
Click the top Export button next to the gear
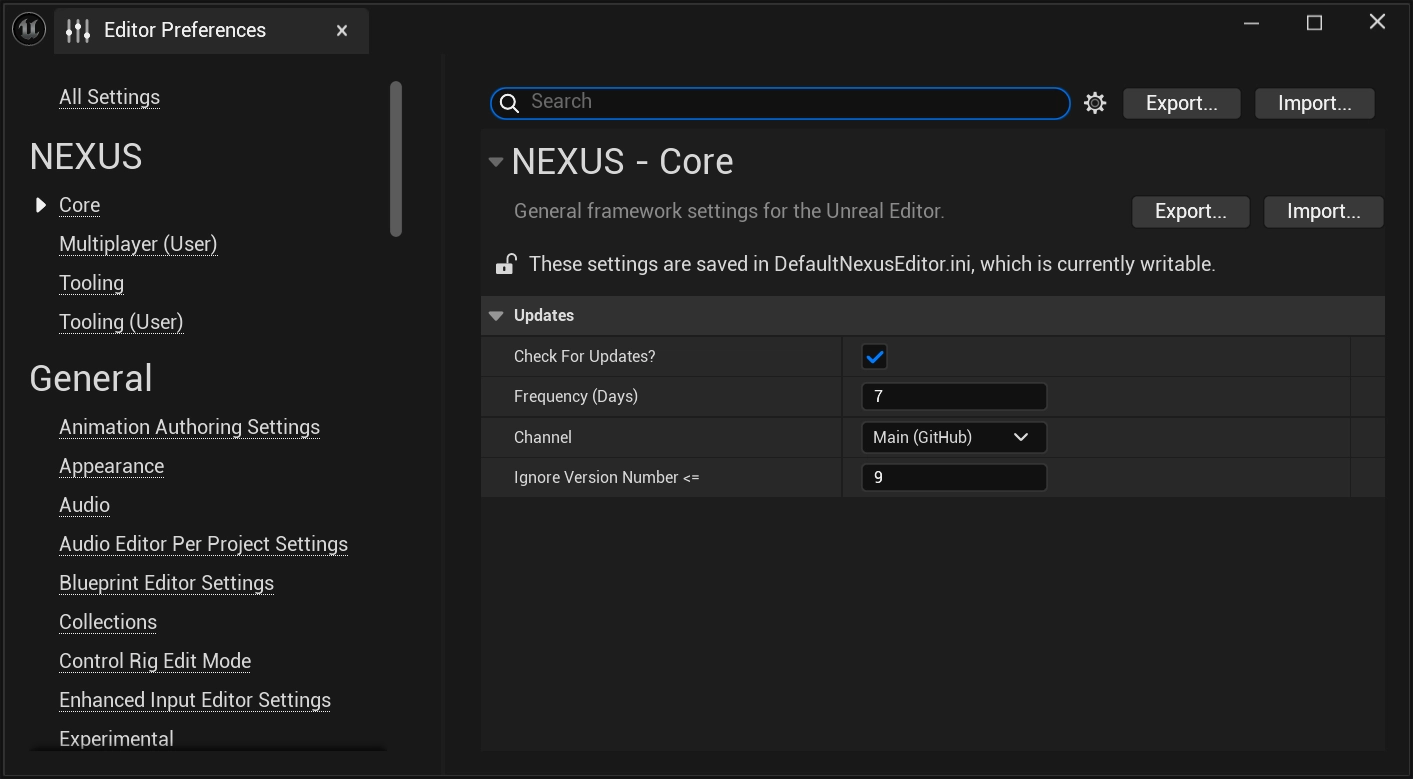pyautogui.click(x=1181, y=103)
